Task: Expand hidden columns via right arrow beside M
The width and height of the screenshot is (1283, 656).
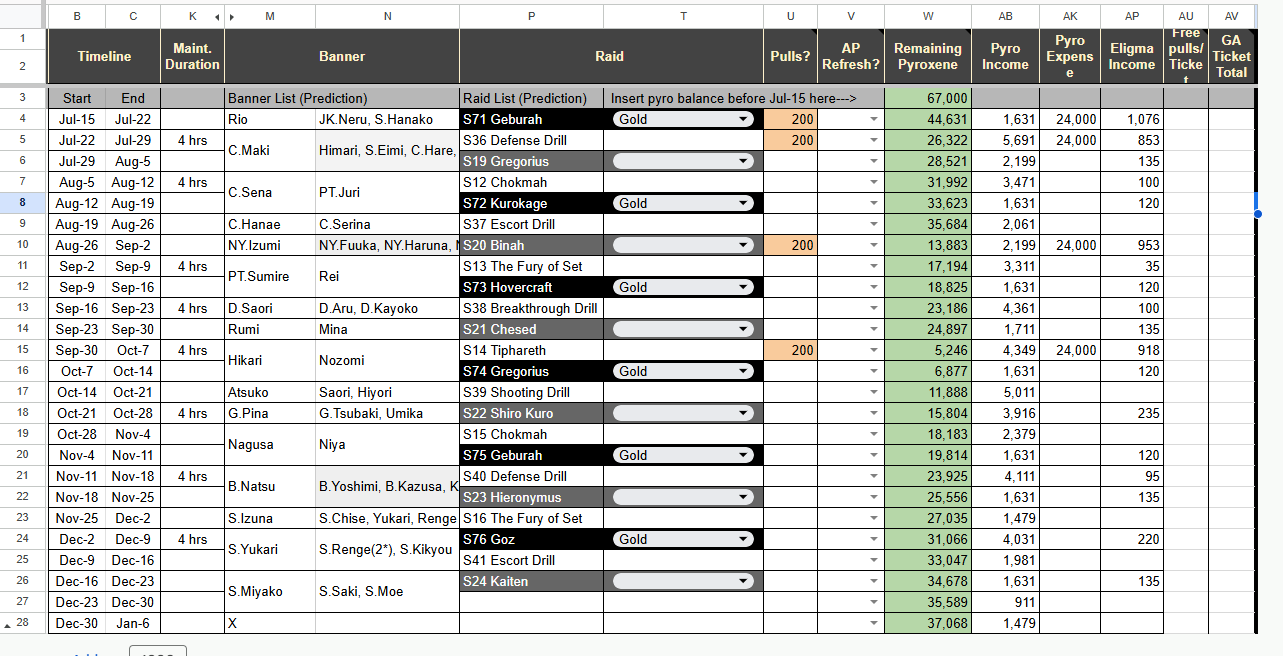Action: click(x=232, y=17)
